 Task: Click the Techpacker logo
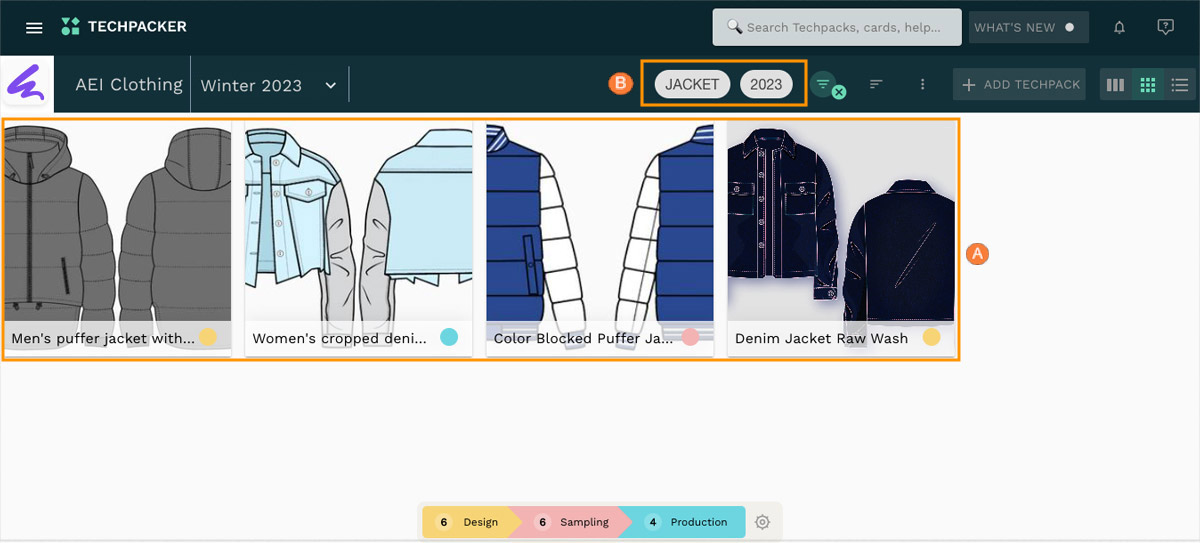pos(124,27)
